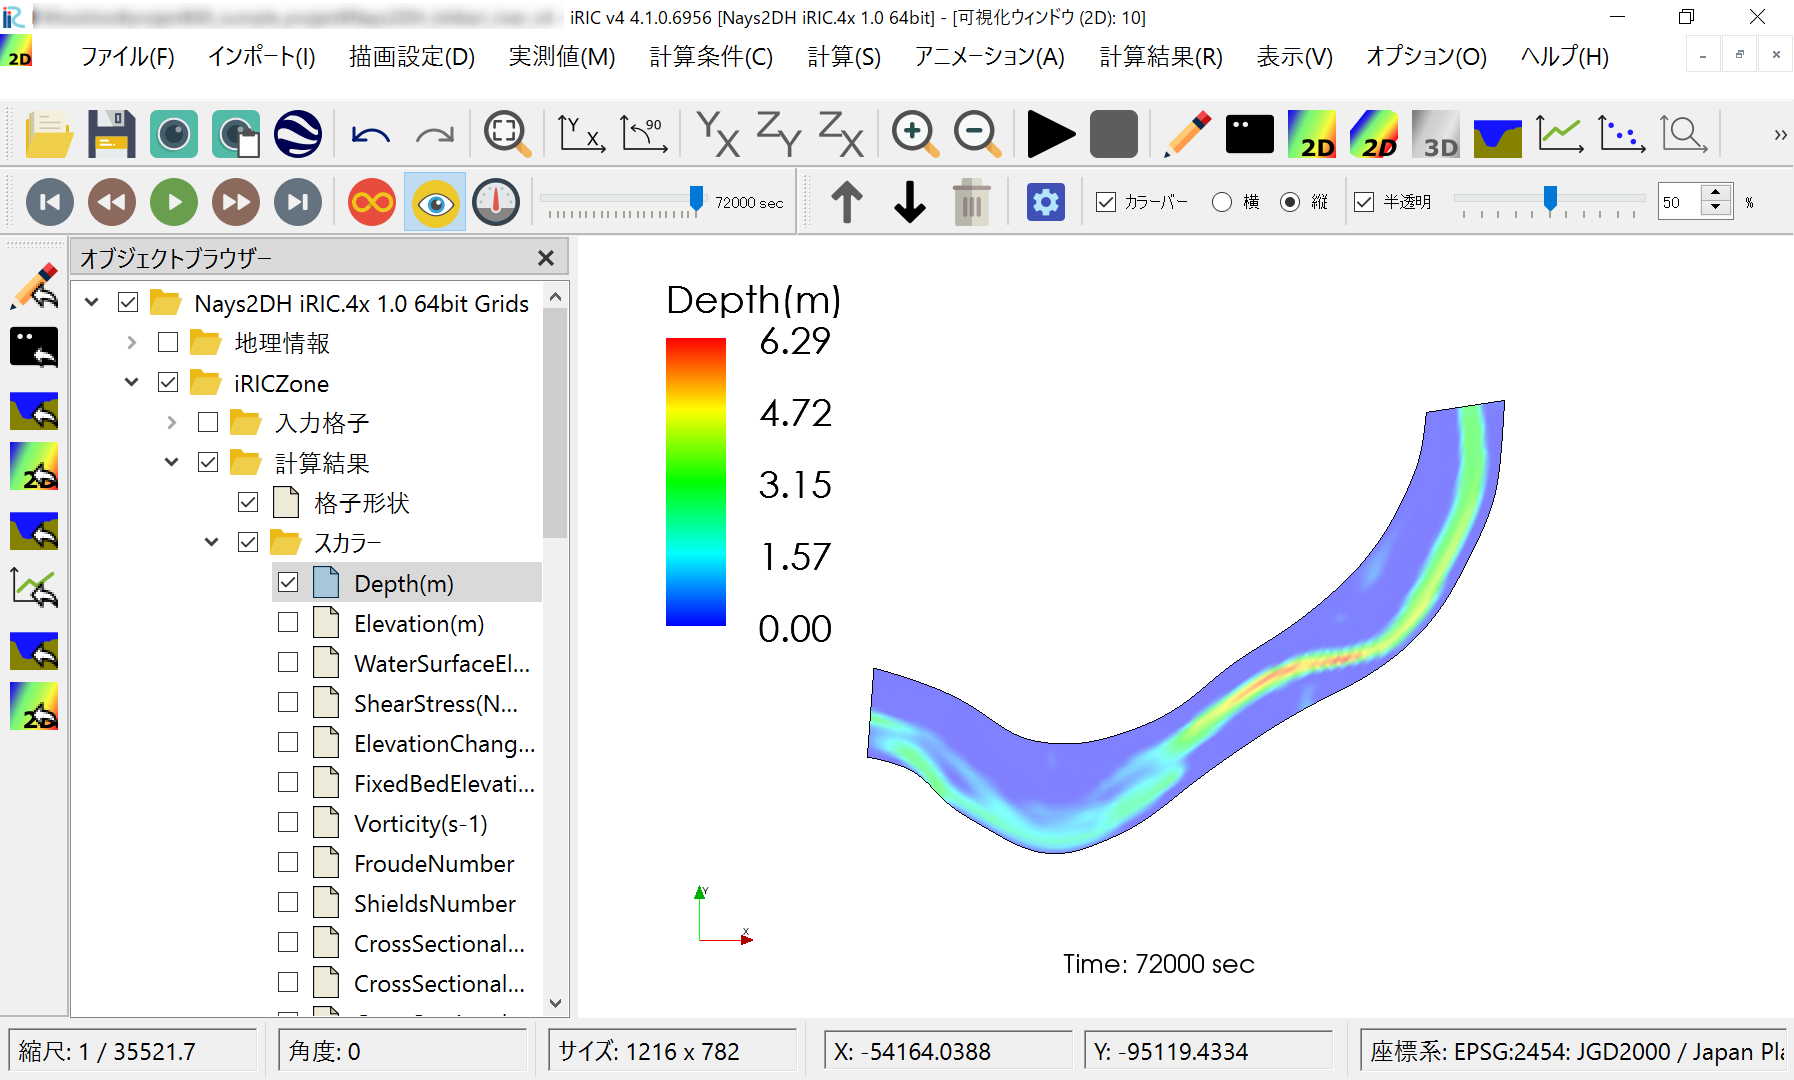The image size is (1794, 1080).
Task: Check the FroudeNumber checkbox
Action: [288, 862]
